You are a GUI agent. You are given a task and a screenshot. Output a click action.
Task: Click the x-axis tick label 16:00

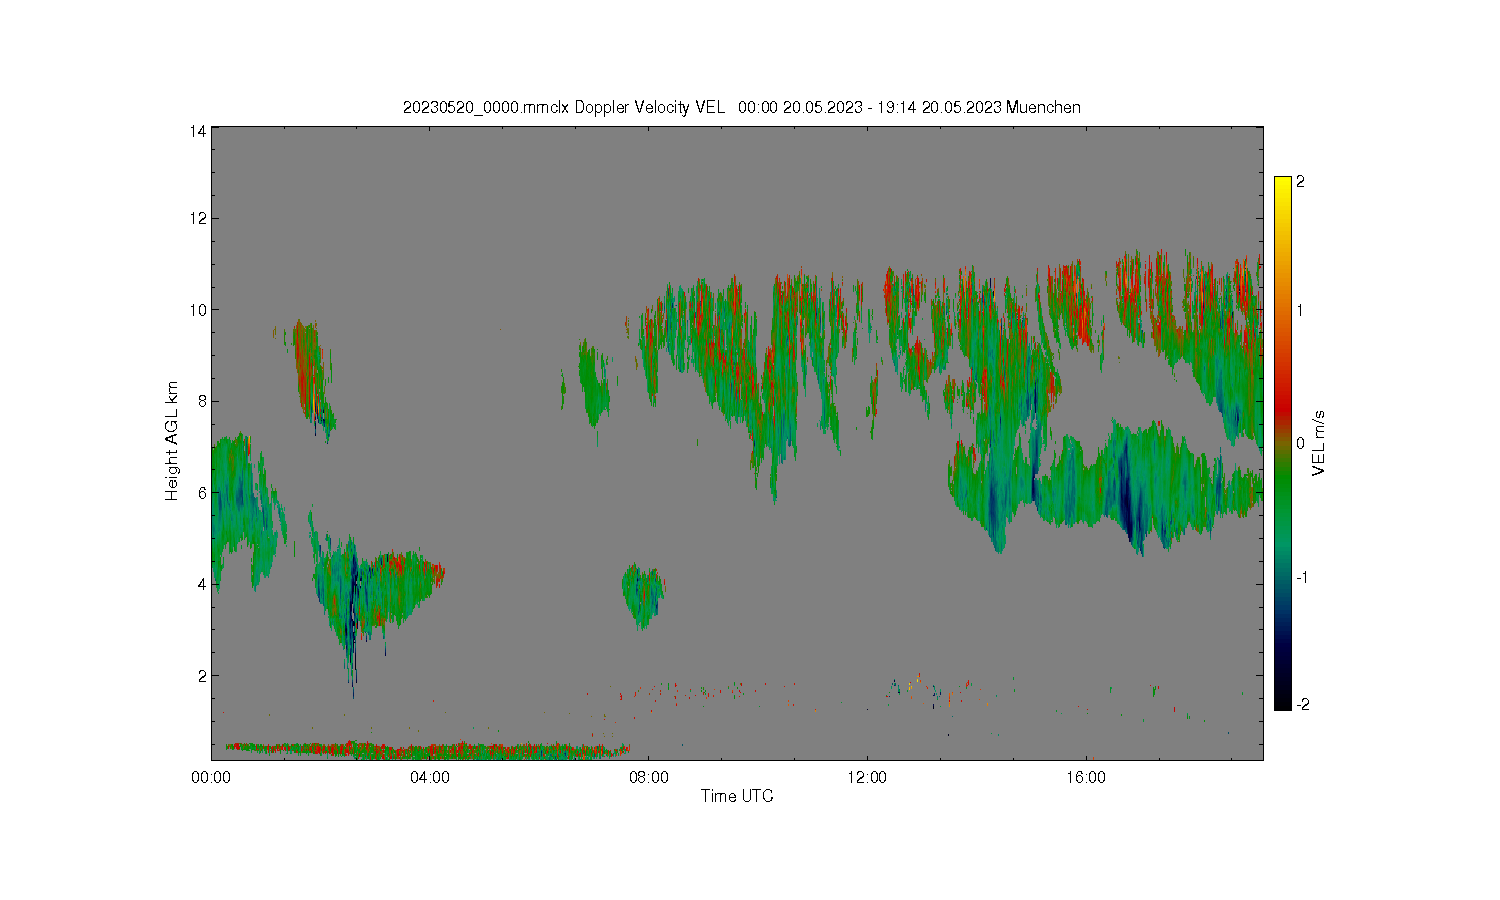[x=1086, y=777]
